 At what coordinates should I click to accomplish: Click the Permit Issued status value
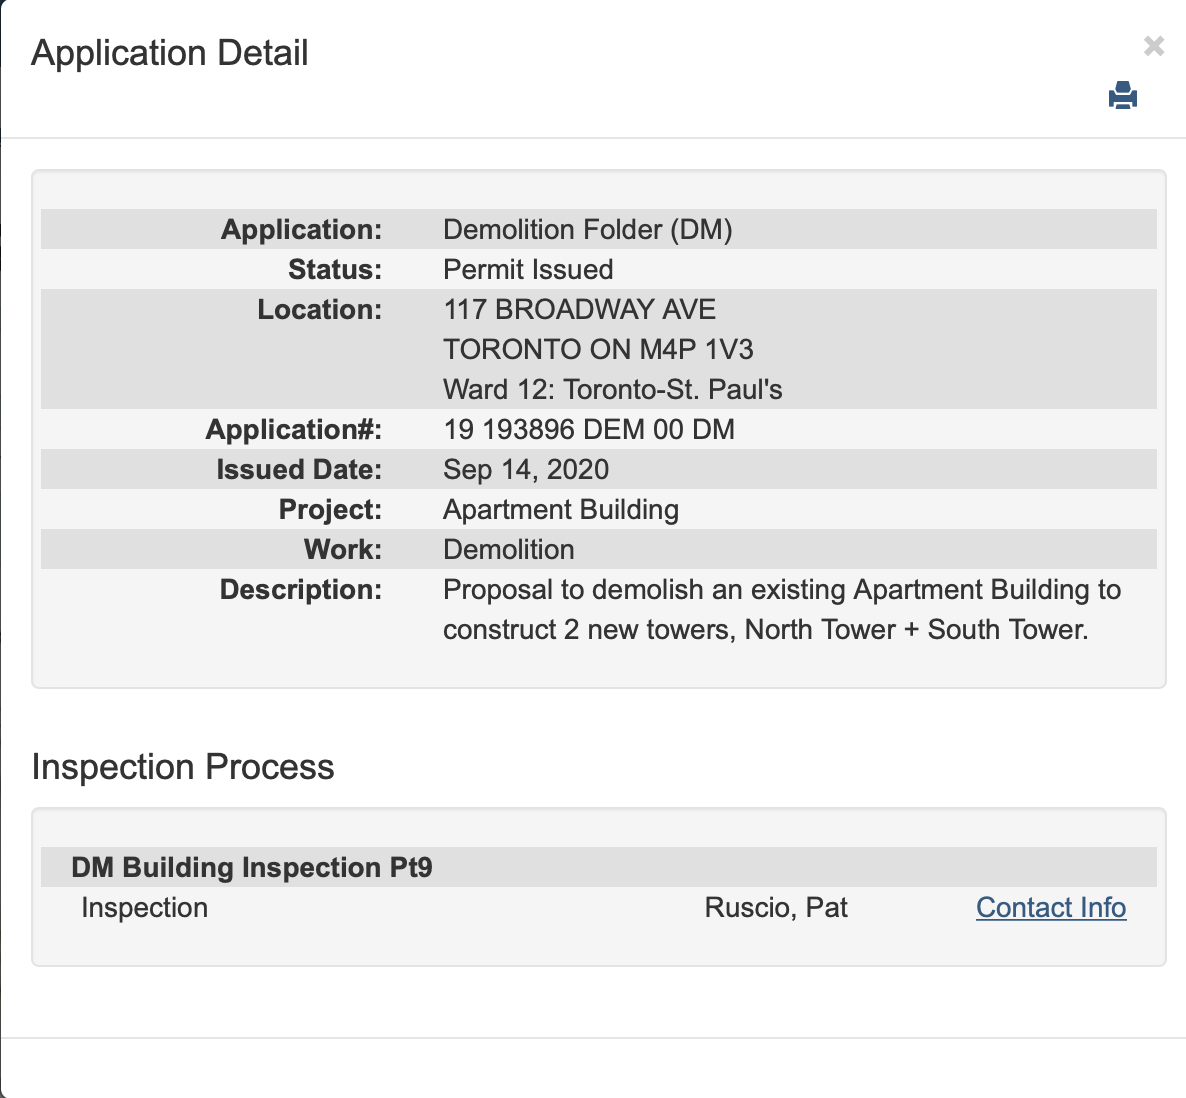coord(528,269)
